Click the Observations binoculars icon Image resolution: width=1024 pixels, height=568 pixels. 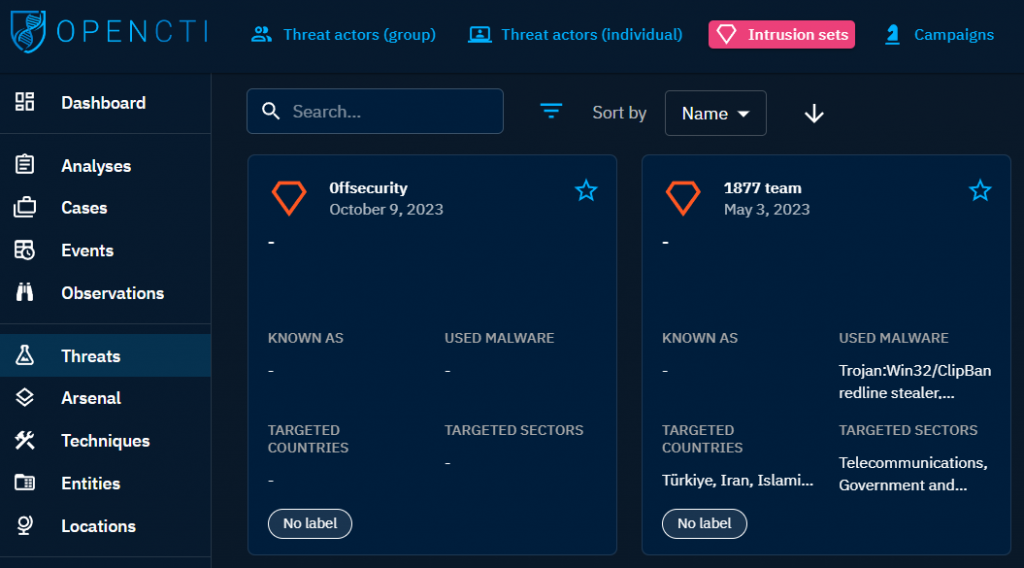coord(25,292)
